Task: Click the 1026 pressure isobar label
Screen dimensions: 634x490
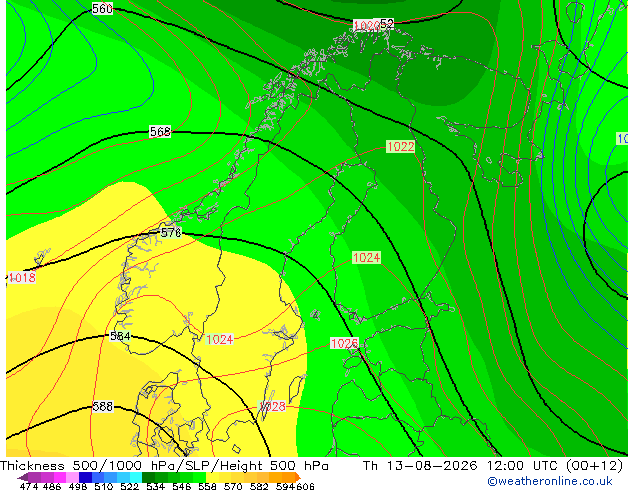Action: 344,343
